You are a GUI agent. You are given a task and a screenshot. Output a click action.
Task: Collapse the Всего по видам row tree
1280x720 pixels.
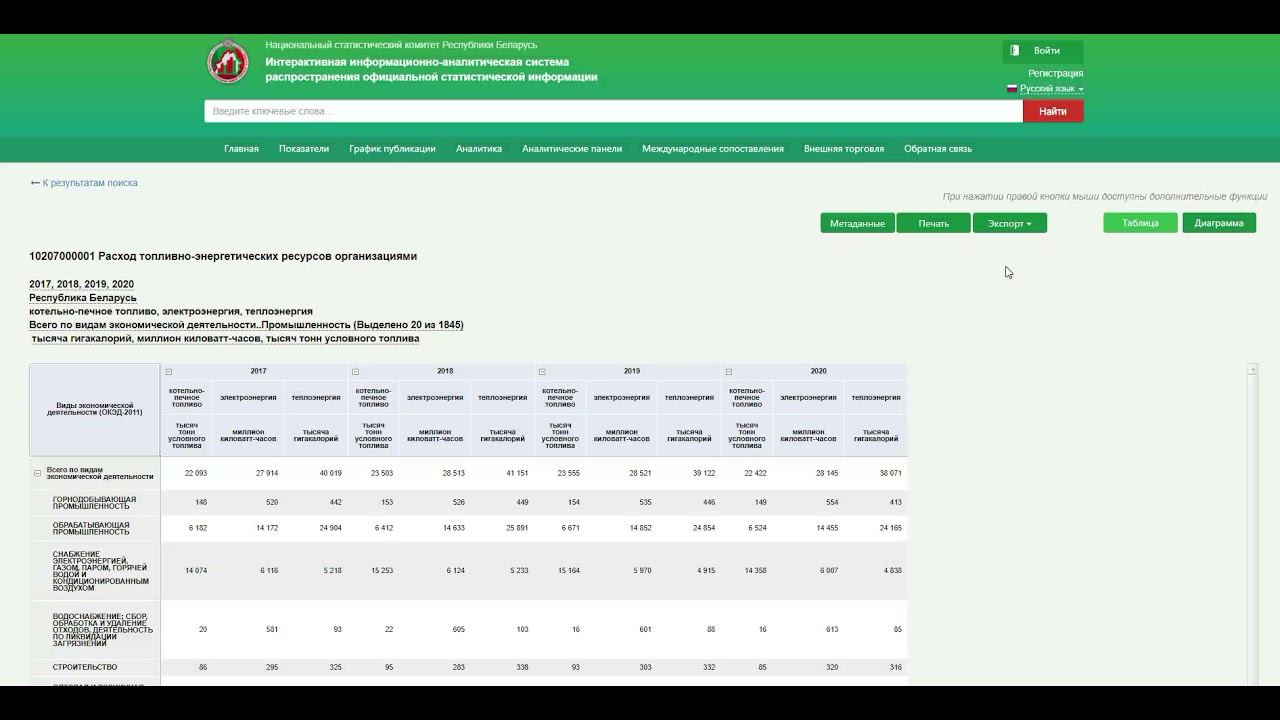coord(38,473)
